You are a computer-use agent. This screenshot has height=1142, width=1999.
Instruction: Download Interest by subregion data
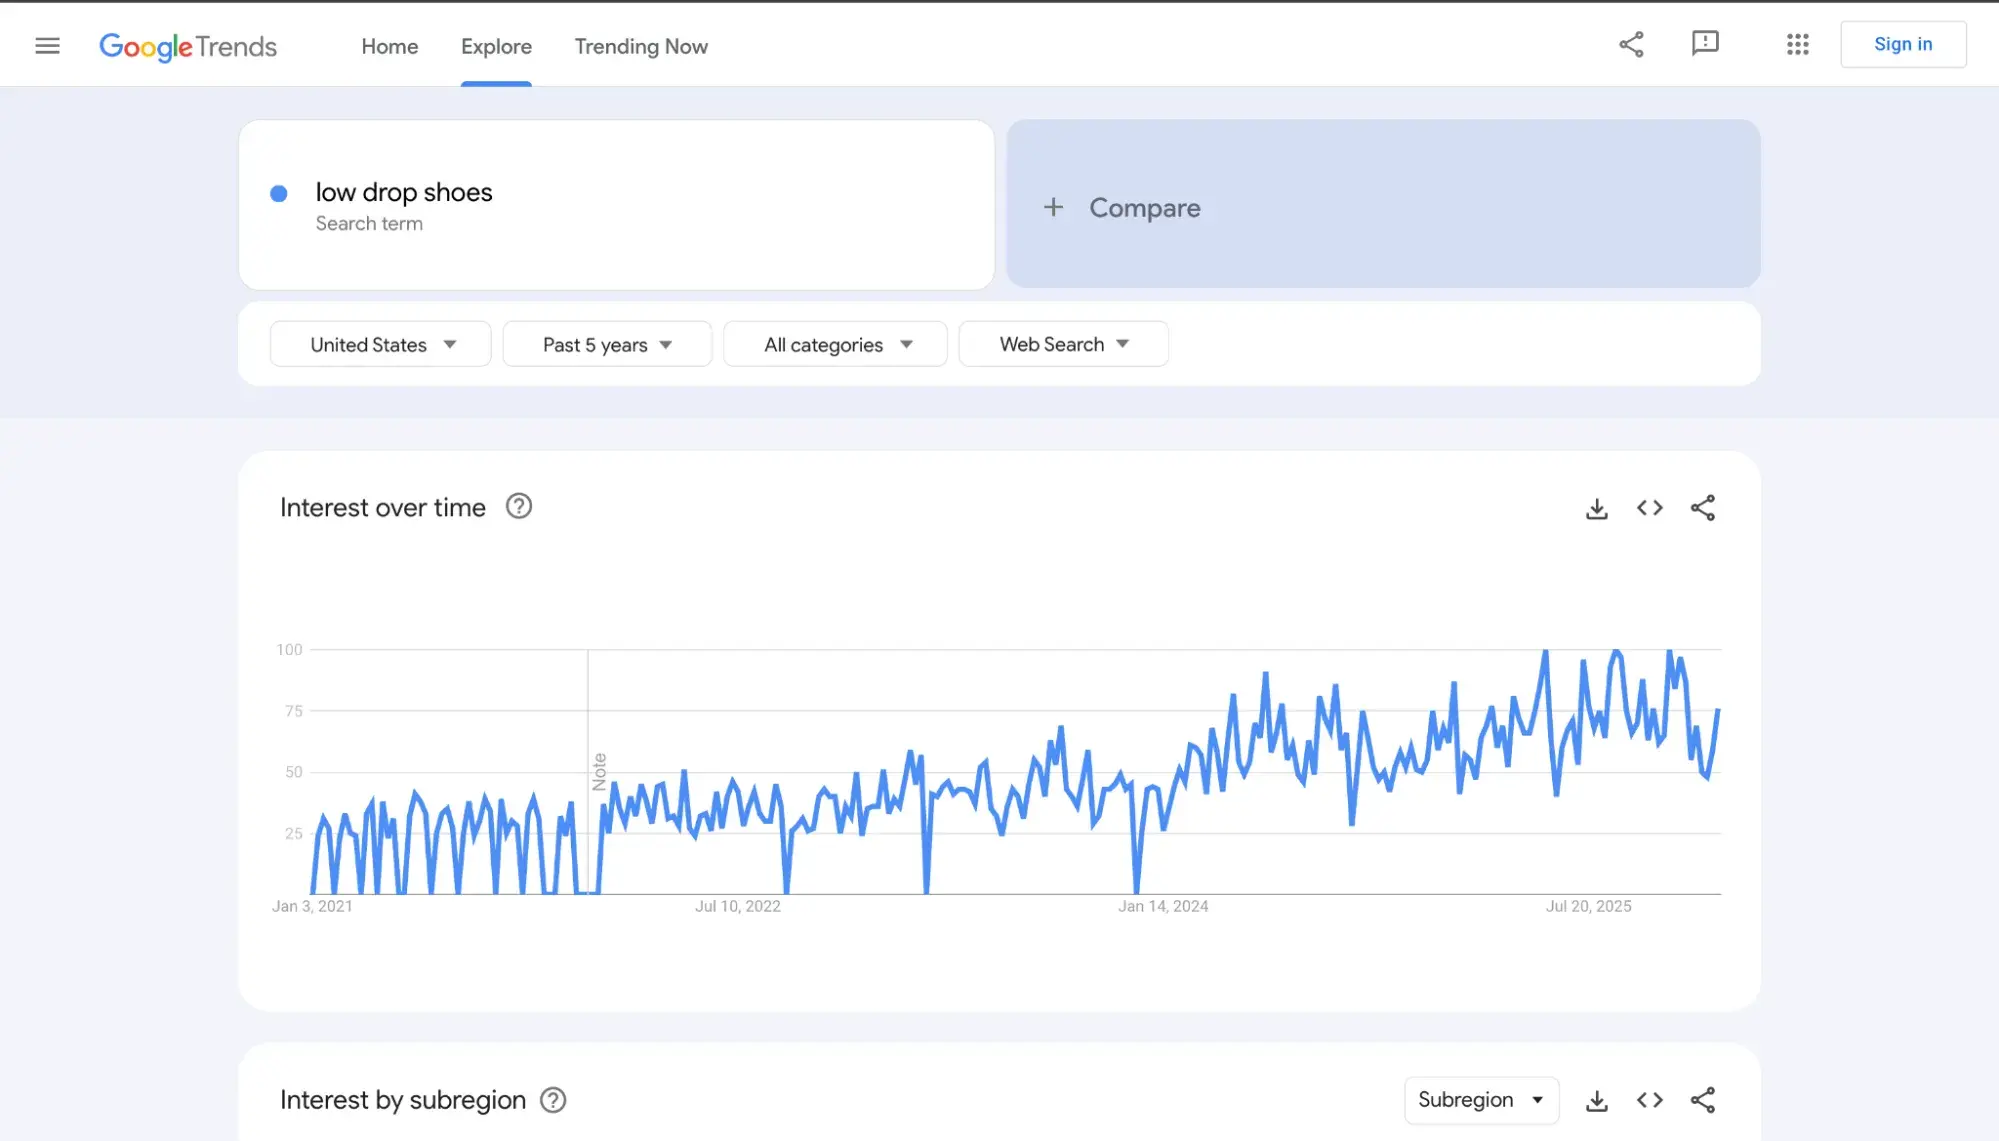pos(1596,1100)
